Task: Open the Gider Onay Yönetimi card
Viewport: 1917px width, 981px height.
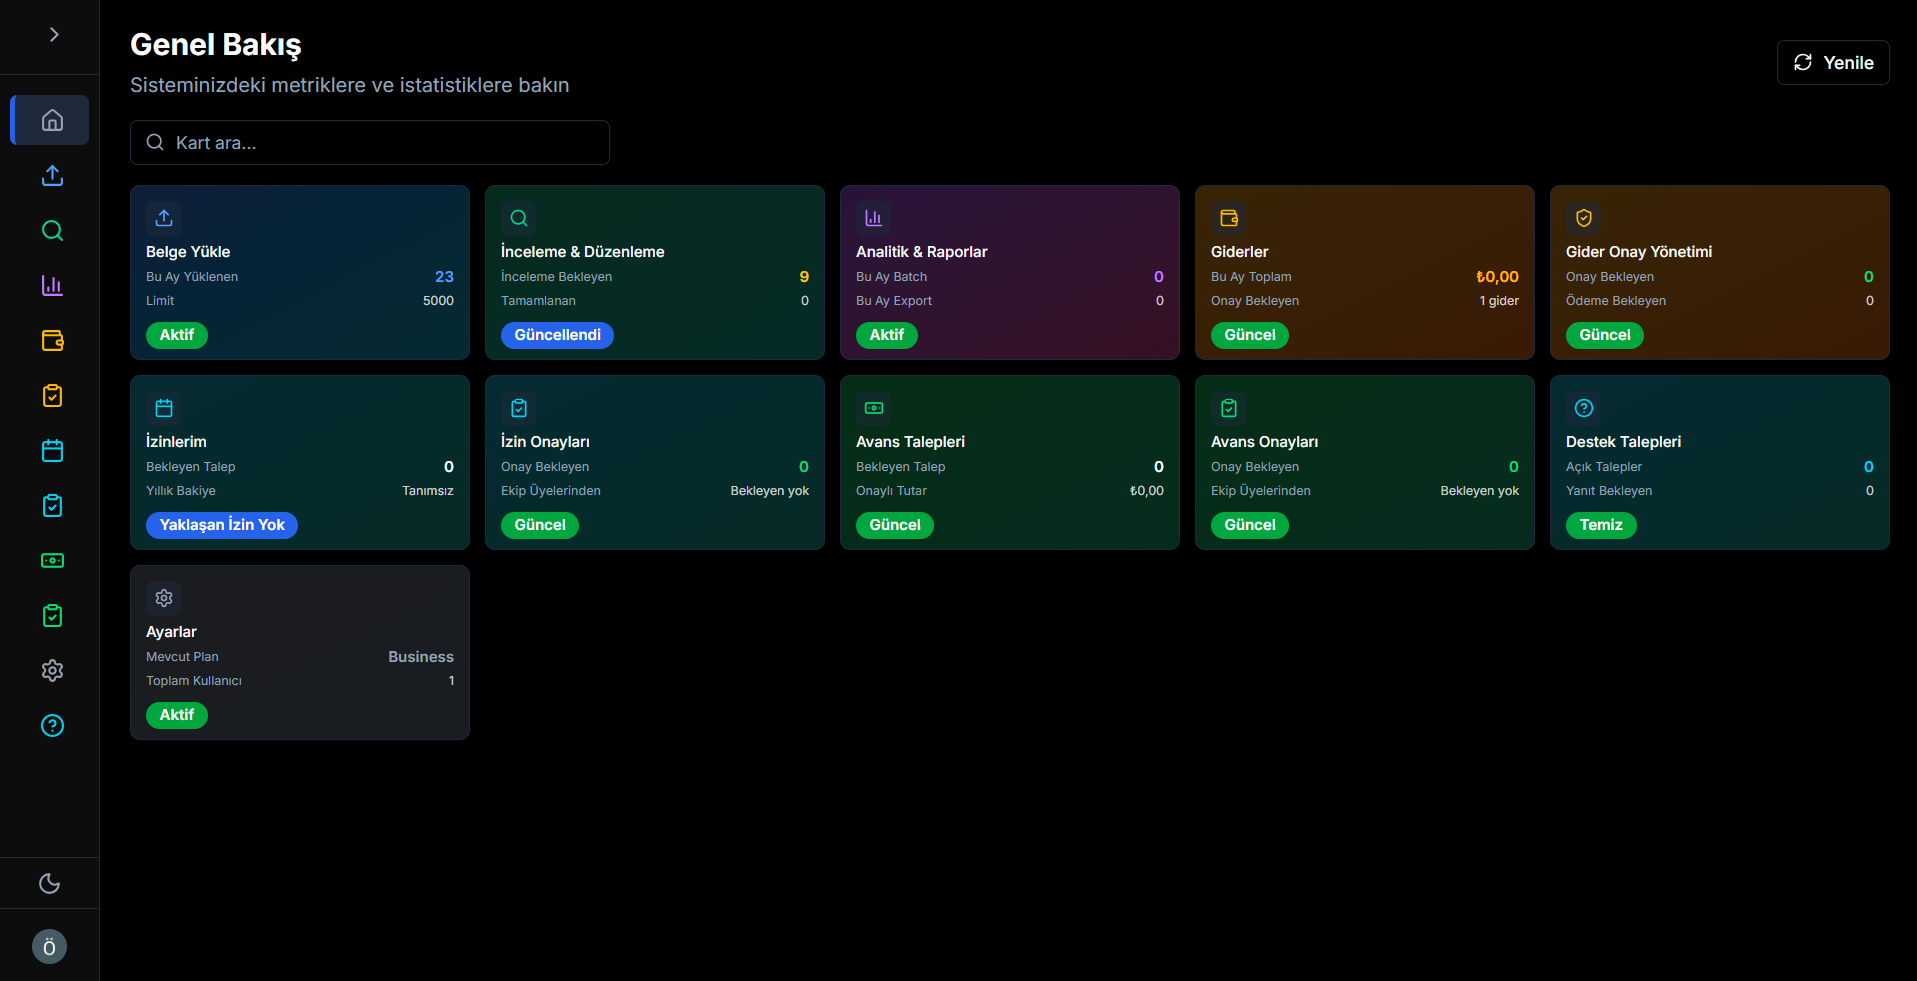Action: pyautogui.click(x=1720, y=272)
